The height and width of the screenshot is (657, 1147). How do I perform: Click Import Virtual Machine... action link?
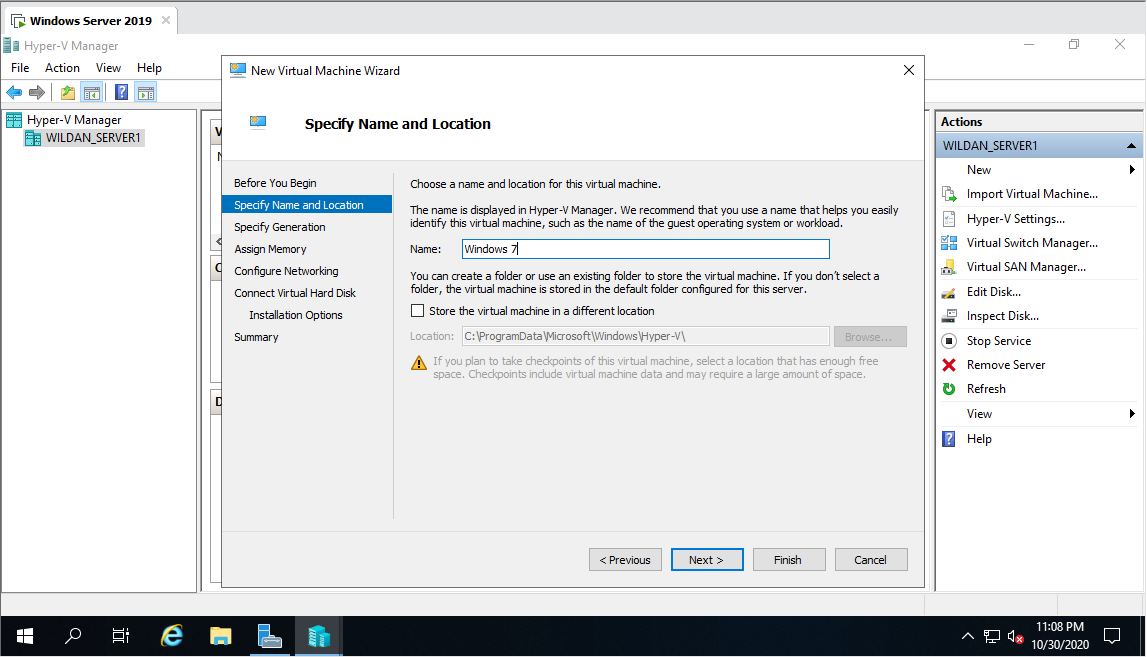1031,194
